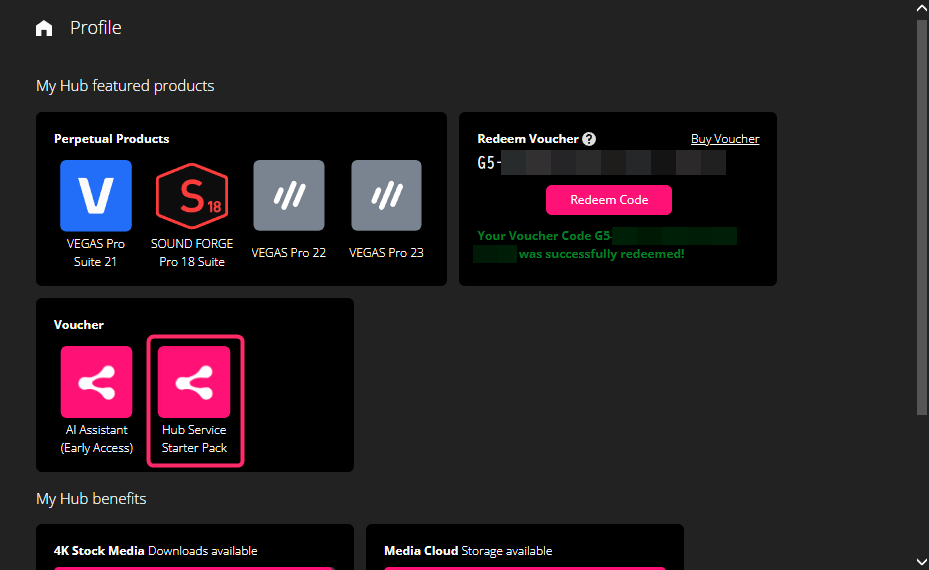The width and height of the screenshot is (929, 570).
Task: Click the scrollbar up arrow
Action: (921, 8)
